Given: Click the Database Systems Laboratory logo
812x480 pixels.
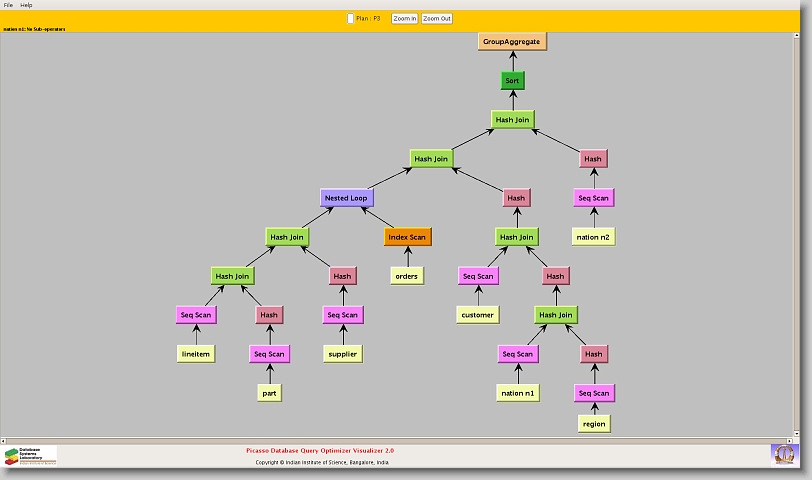Looking at the screenshot, I should [30, 456].
